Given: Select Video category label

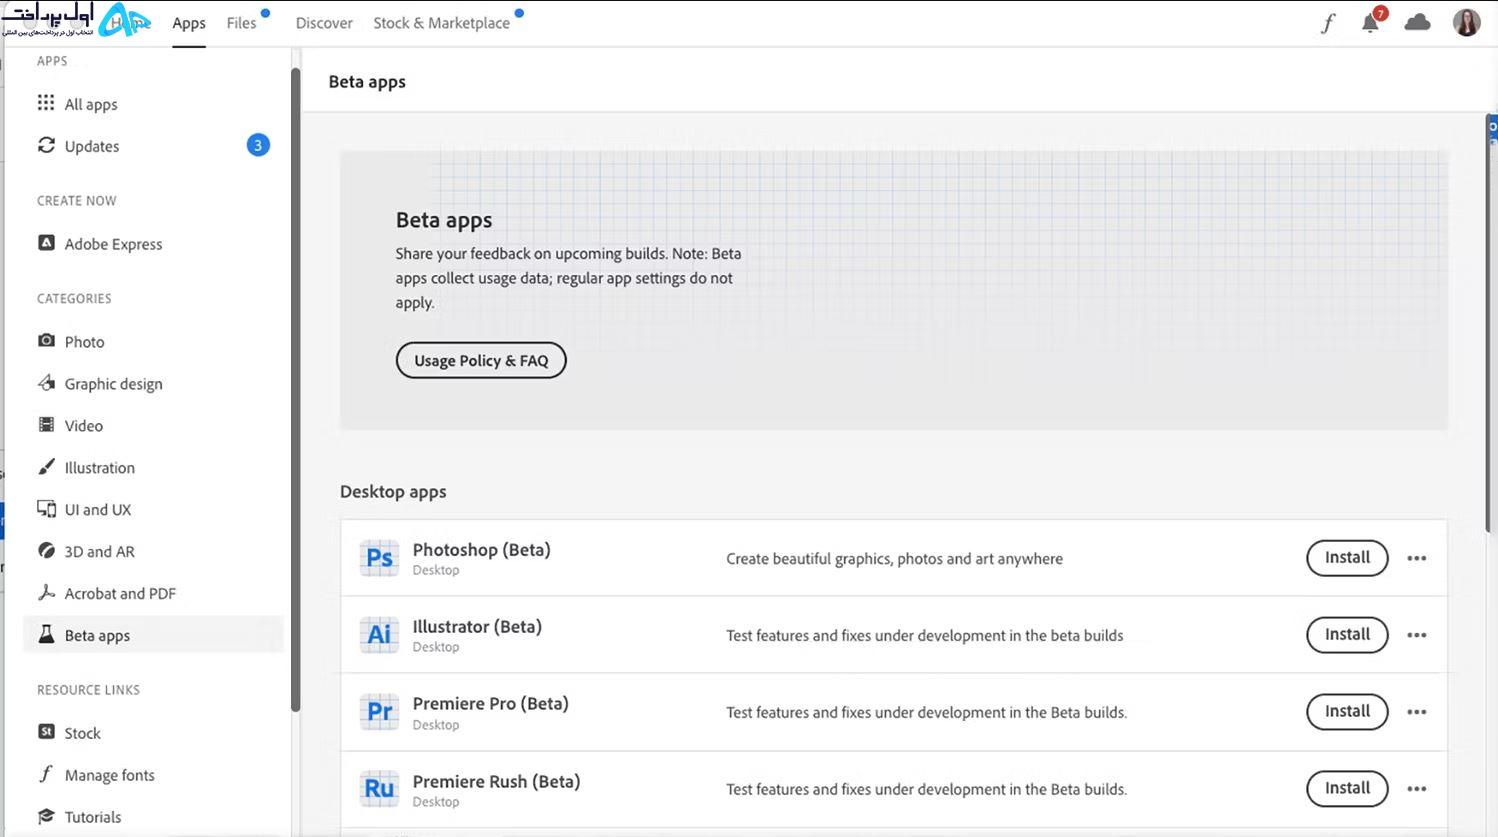Looking at the screenshot, I should point(84,426).
